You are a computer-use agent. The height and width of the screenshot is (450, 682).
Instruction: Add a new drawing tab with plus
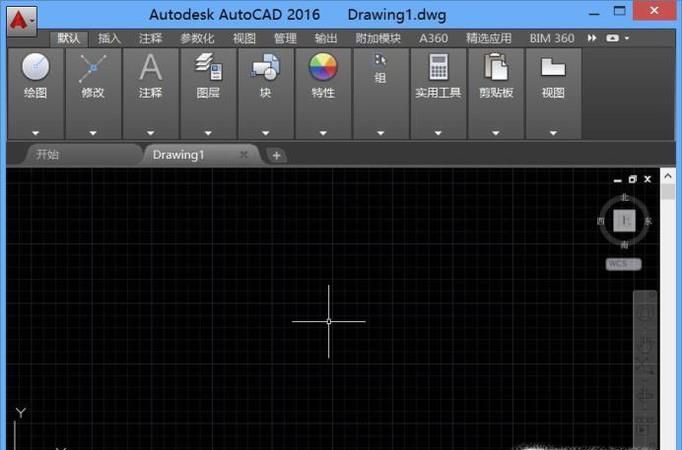277,155
